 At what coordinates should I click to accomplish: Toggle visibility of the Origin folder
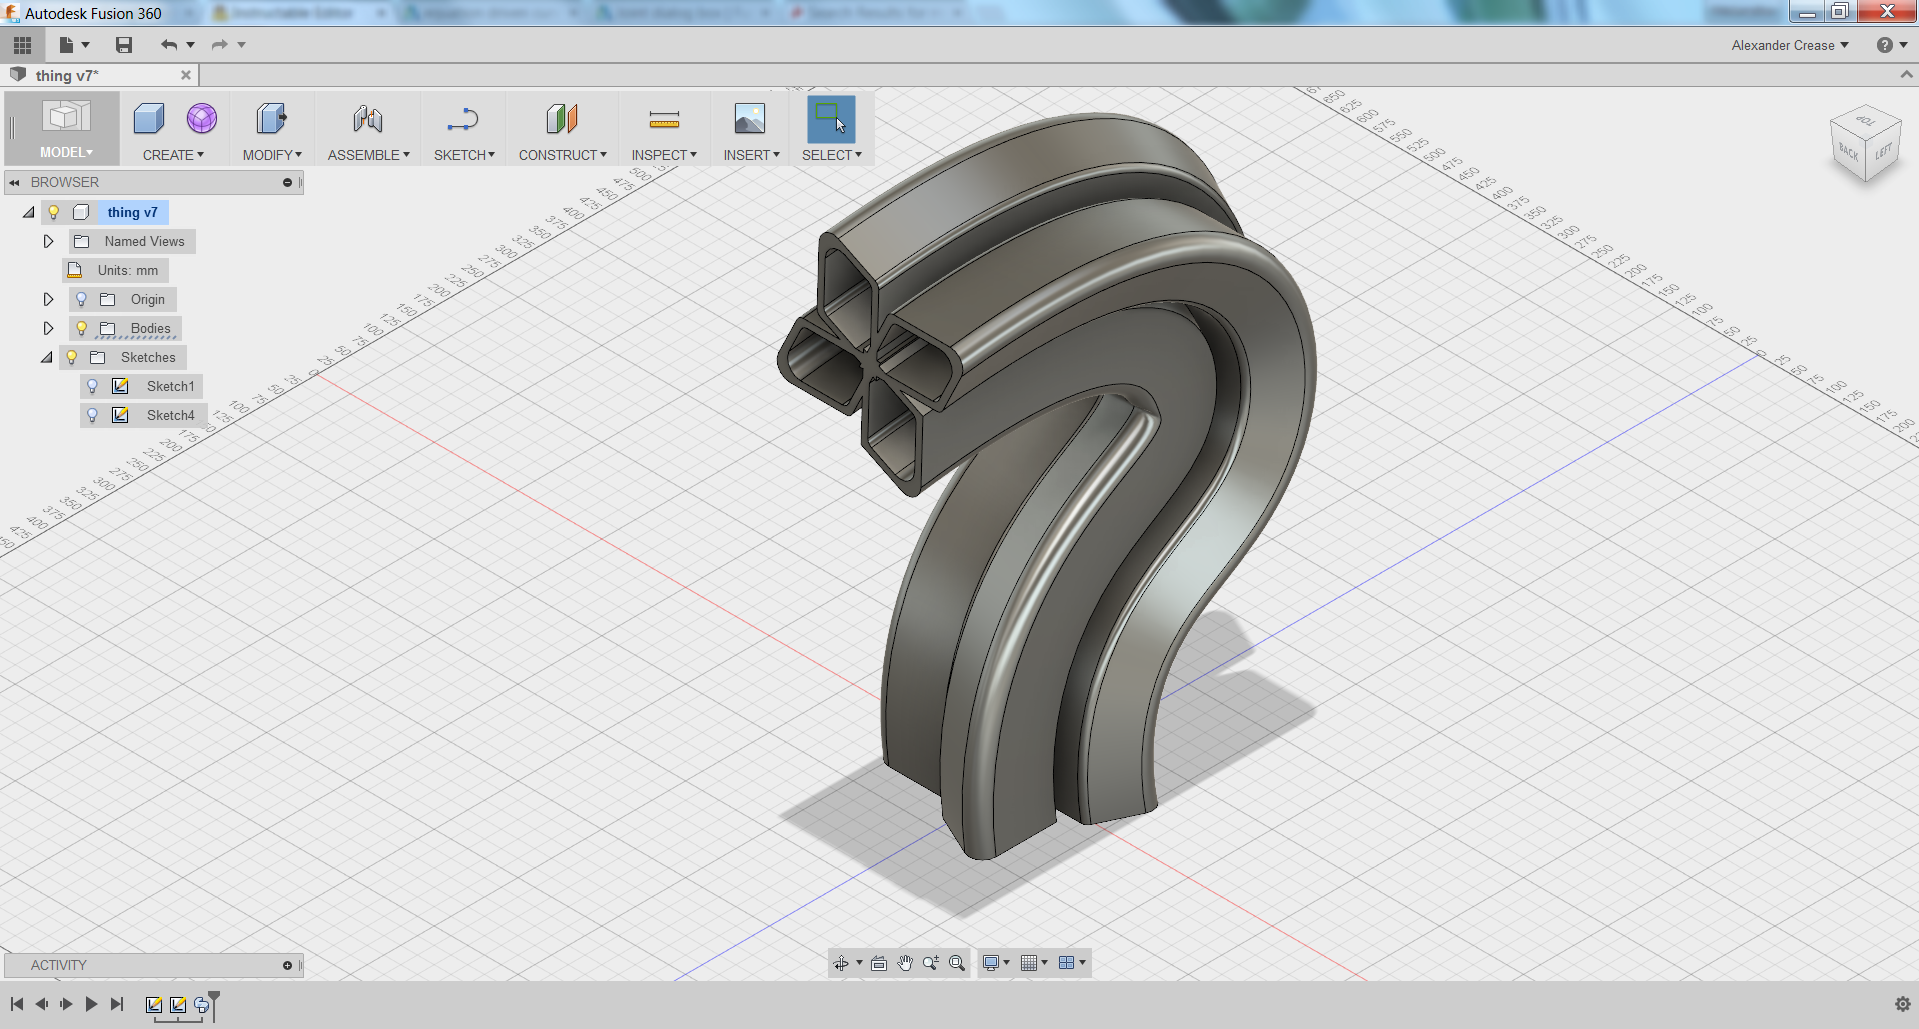click(x=80, y=299)
